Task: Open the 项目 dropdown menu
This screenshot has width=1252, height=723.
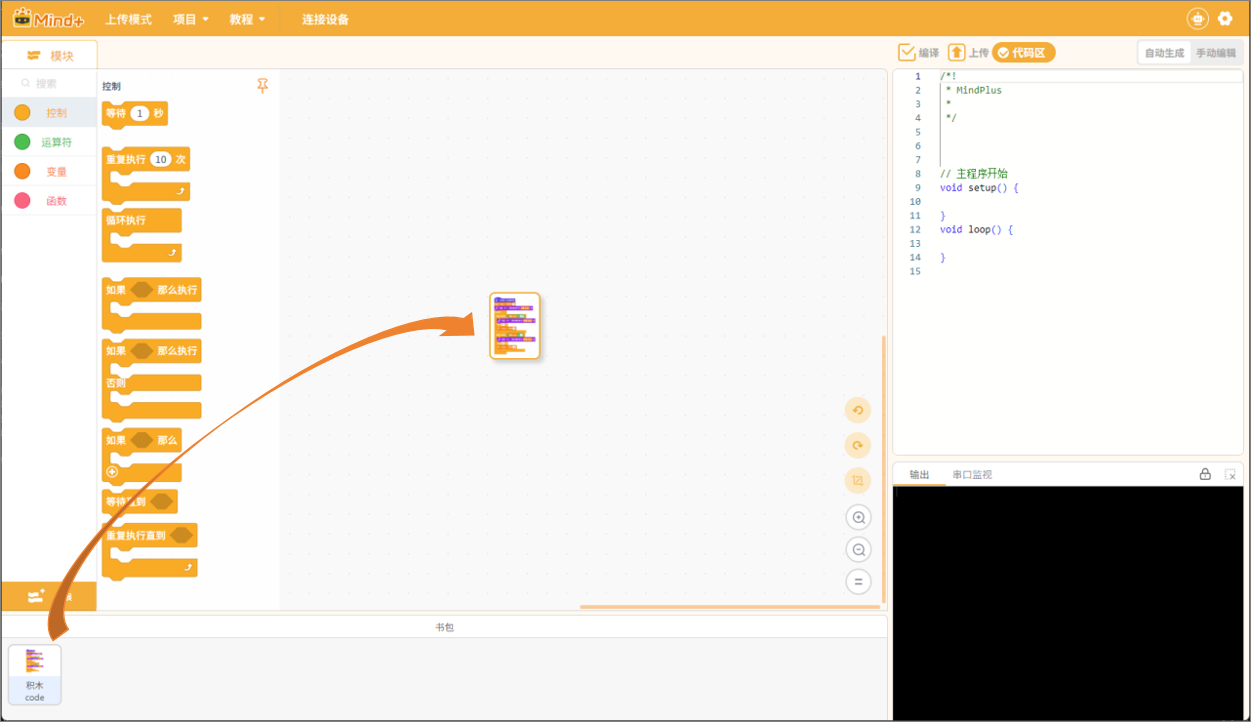Action: [x=191, y=19]
